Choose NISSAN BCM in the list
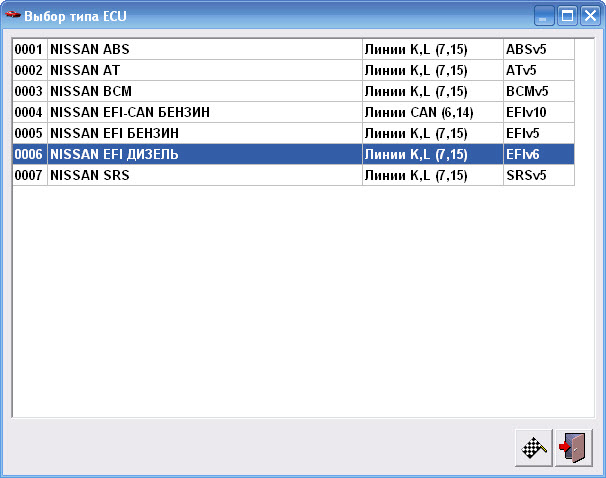 click(293, 91)
